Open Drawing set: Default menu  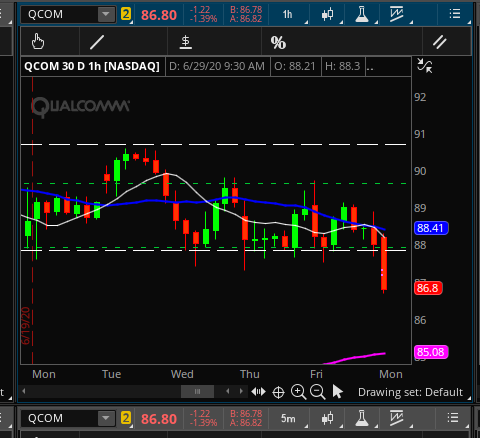pyautogui.click(x=410, y=392)
